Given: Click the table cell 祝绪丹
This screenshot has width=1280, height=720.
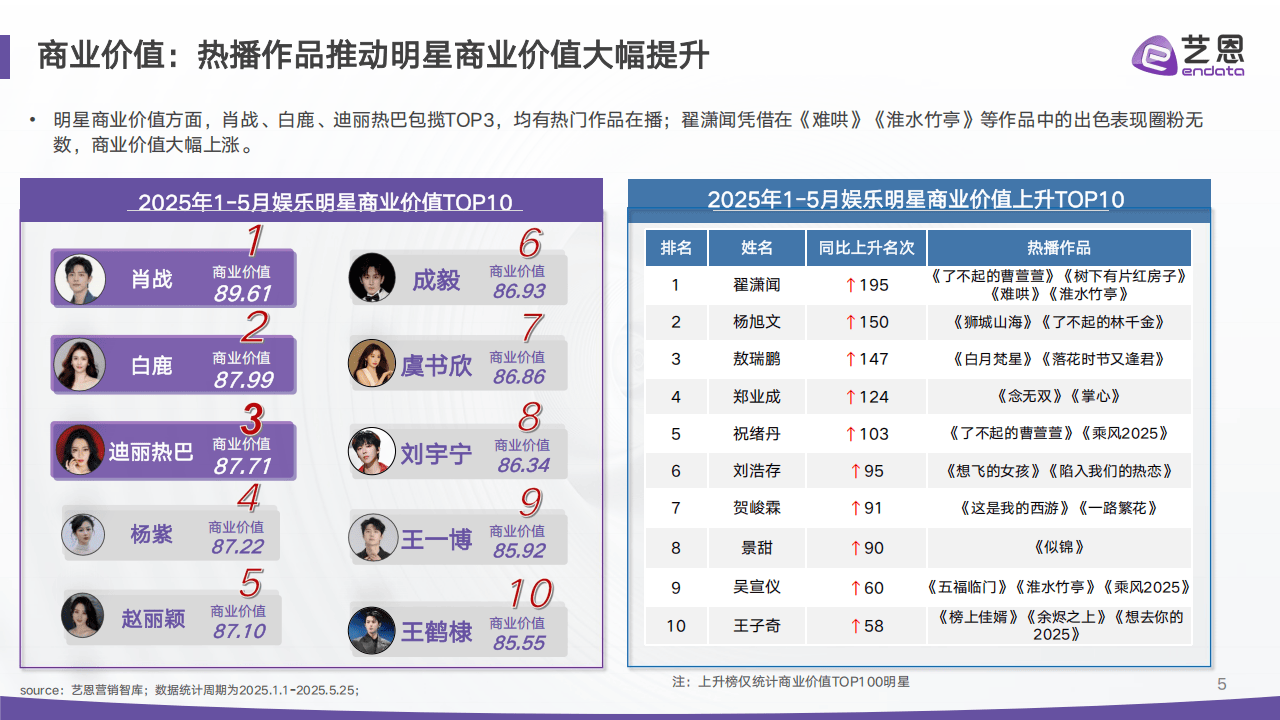Looking at the screenshot, I should tap(757, 434).
